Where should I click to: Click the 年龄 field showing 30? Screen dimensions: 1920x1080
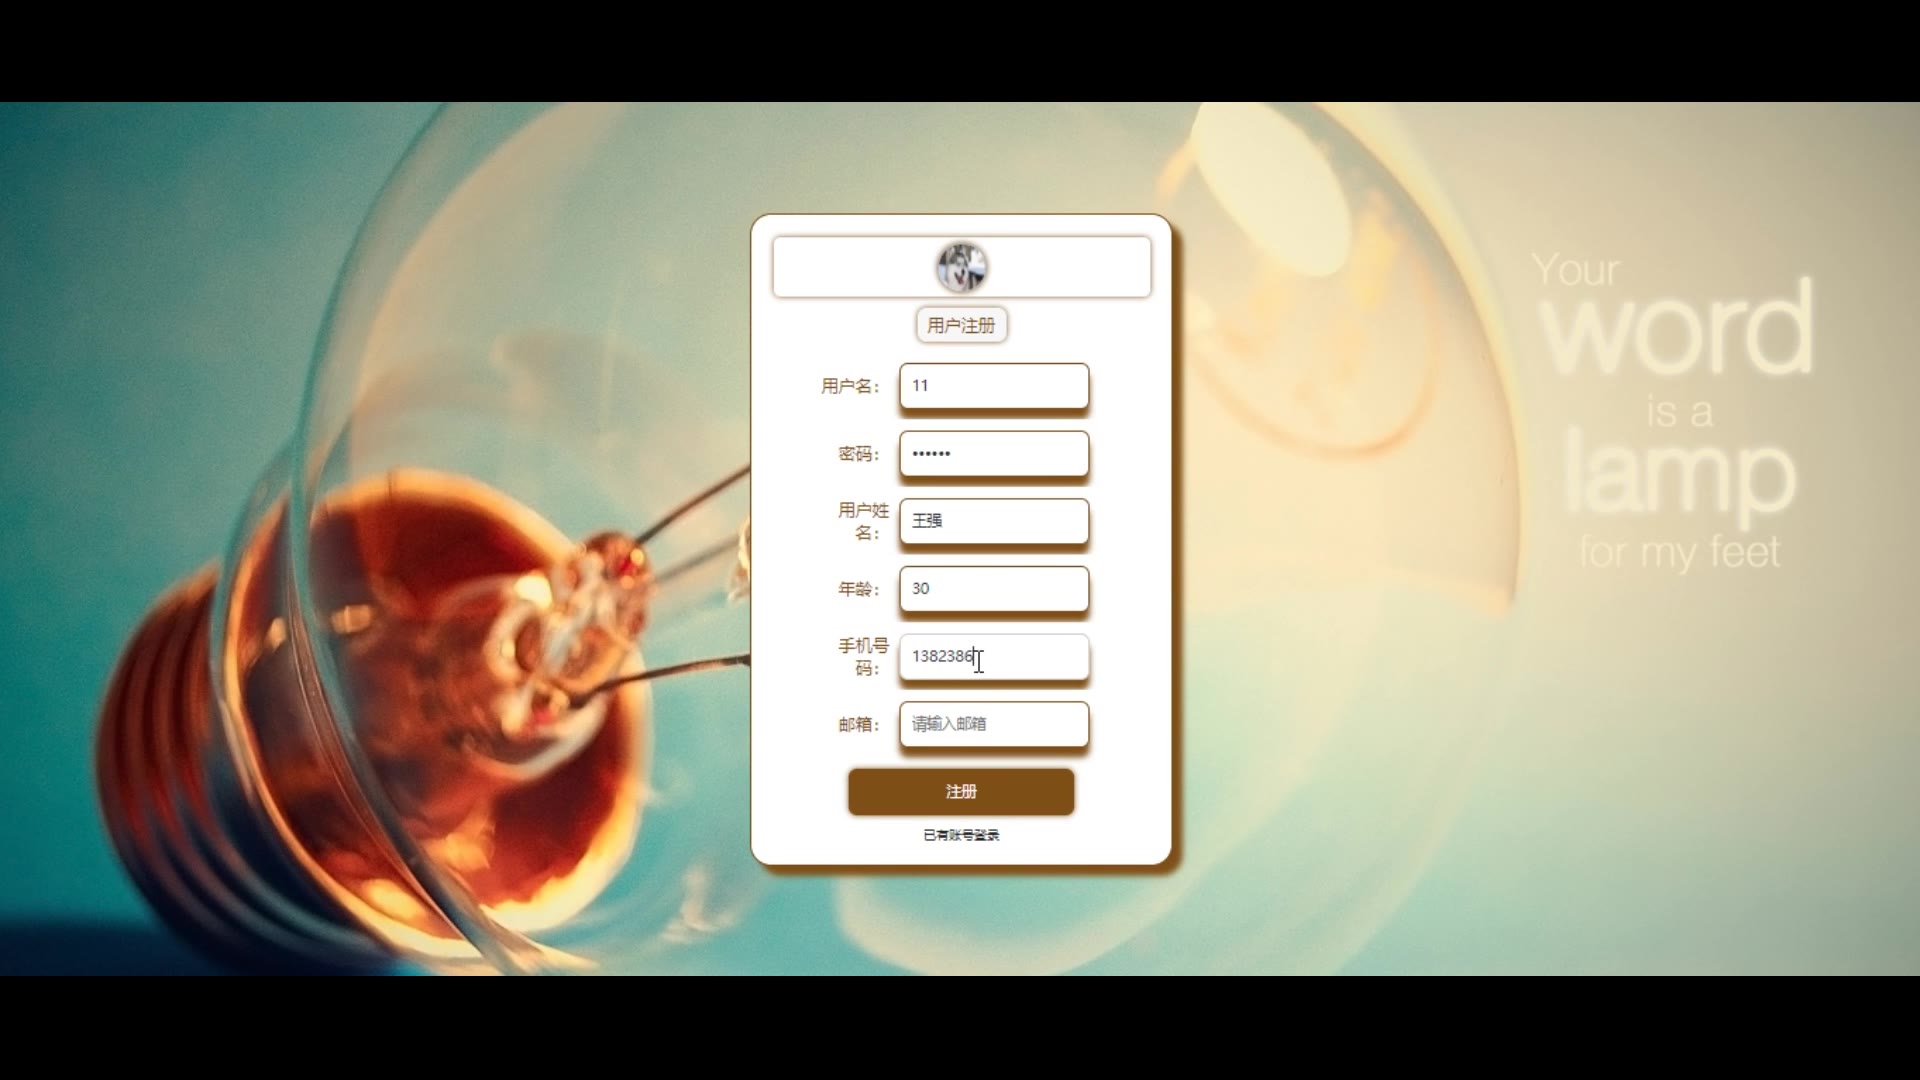click(994, 589)
